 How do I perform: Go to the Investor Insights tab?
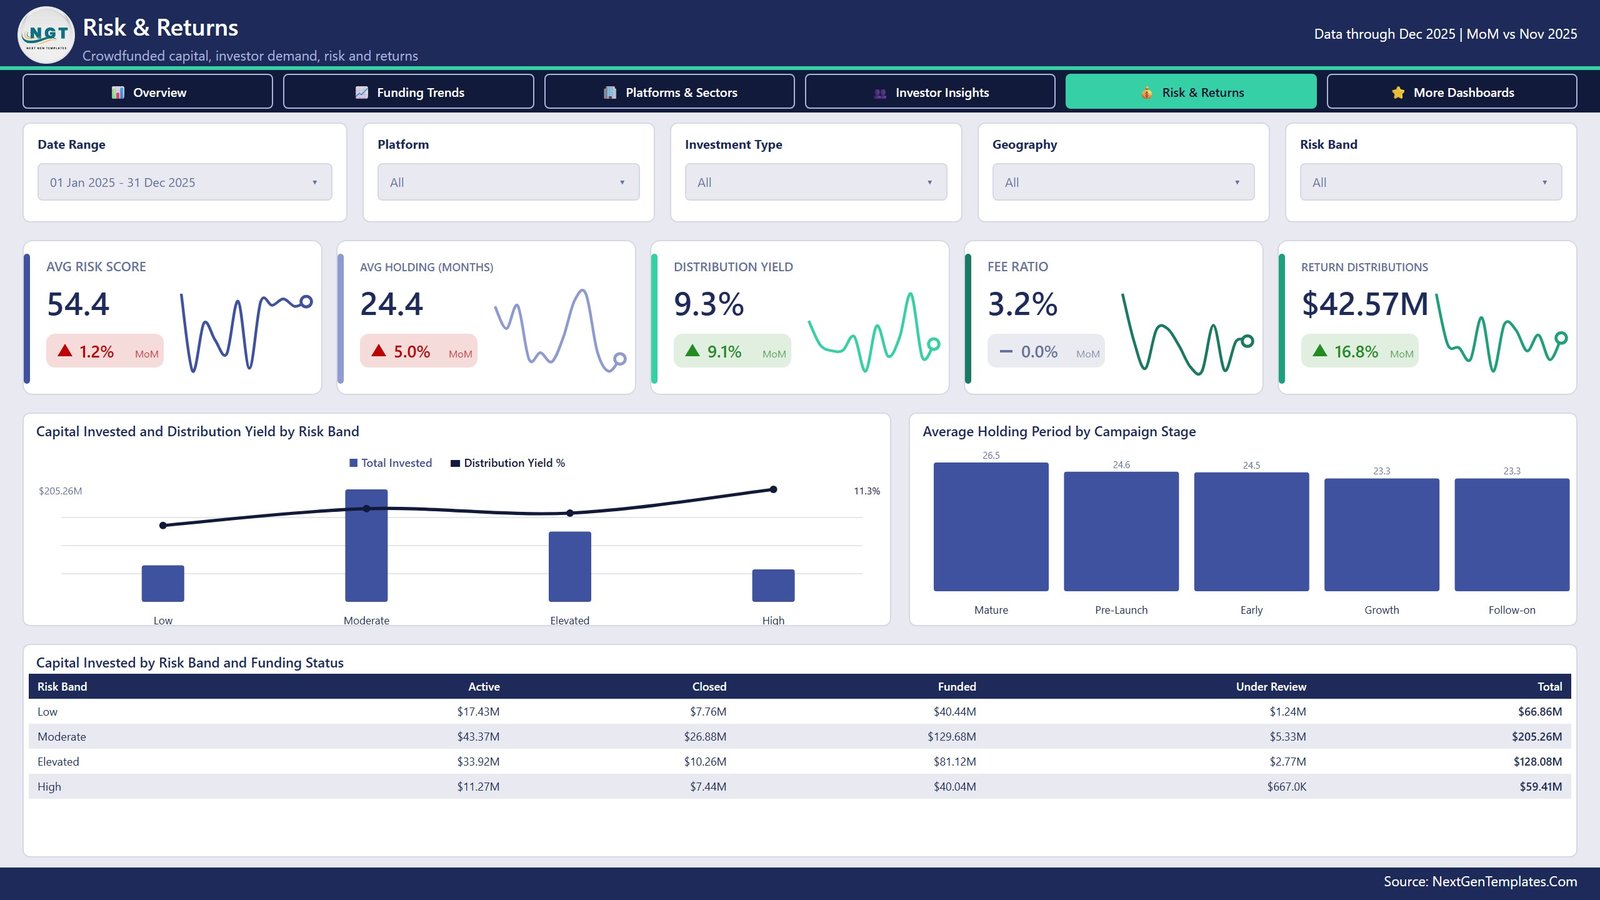coord(930,91)
